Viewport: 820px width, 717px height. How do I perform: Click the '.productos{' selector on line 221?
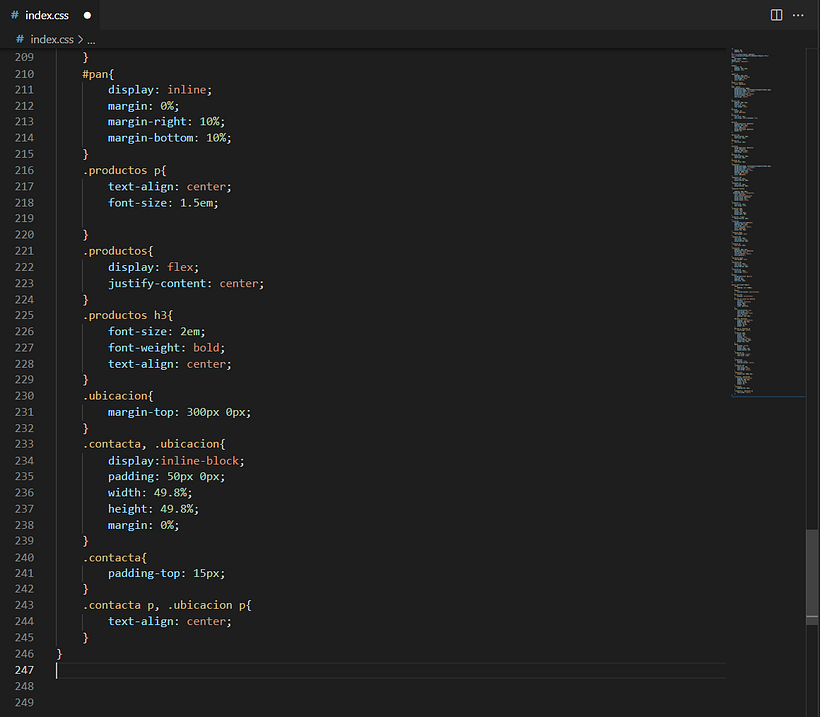pyautogui.click(x=118, y=251)
